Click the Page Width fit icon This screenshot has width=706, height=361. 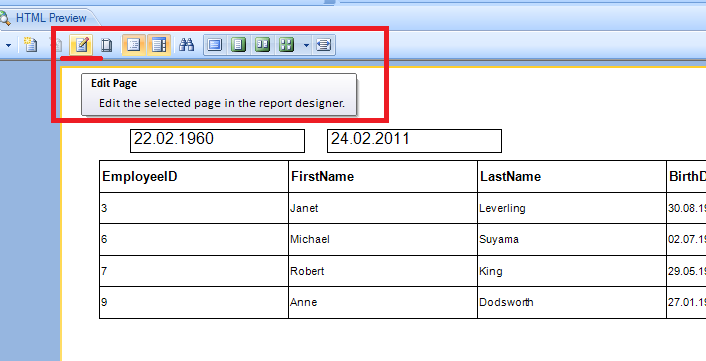click(323, 45)
